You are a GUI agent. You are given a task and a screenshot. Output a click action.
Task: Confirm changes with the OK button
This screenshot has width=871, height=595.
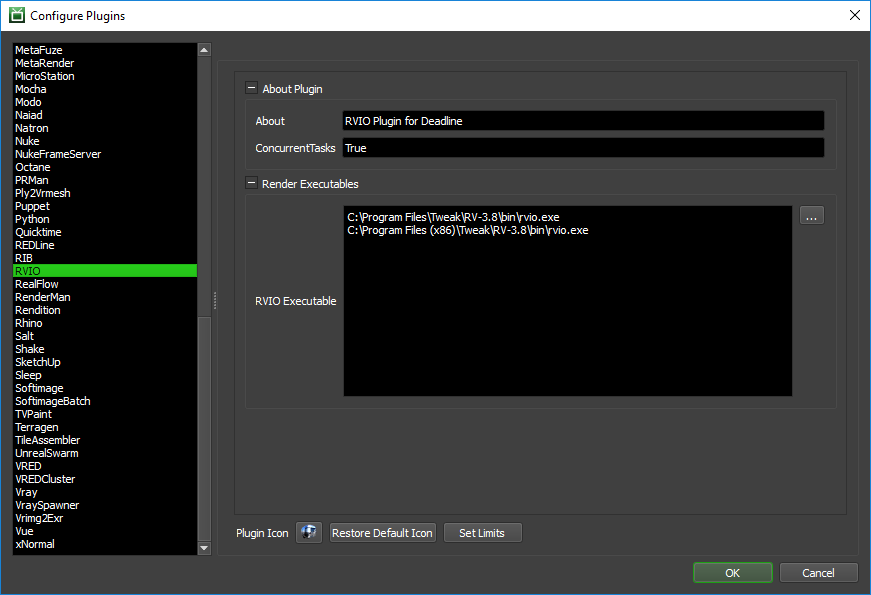tap(732, 573)
